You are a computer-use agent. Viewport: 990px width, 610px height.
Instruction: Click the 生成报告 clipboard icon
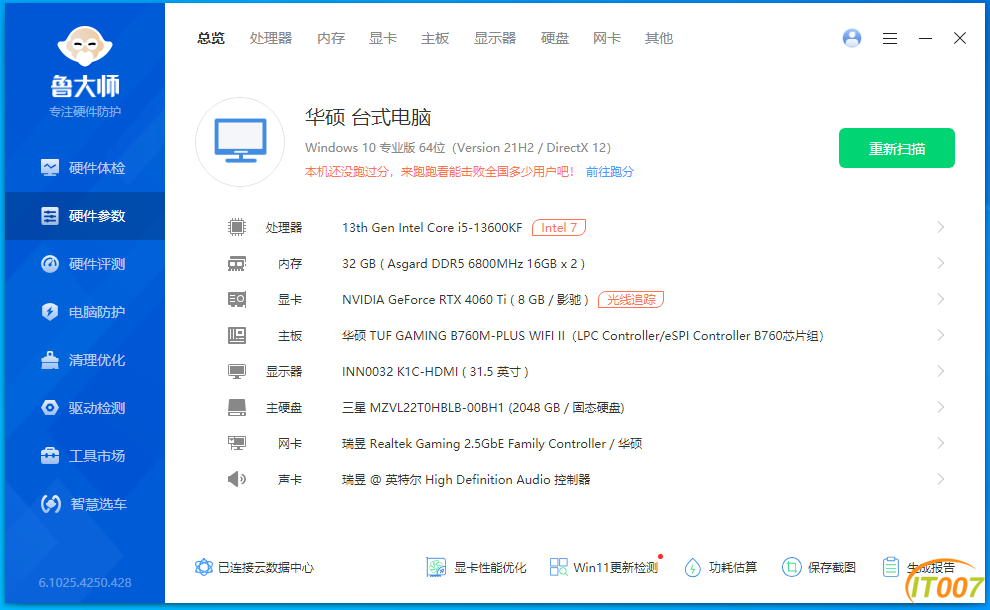(x=890, y=567)
